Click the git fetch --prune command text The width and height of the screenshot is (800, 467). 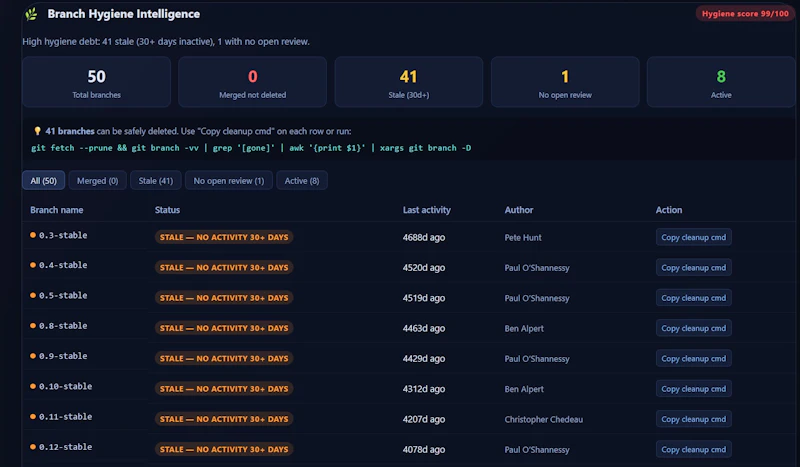[x=251, y=148]
